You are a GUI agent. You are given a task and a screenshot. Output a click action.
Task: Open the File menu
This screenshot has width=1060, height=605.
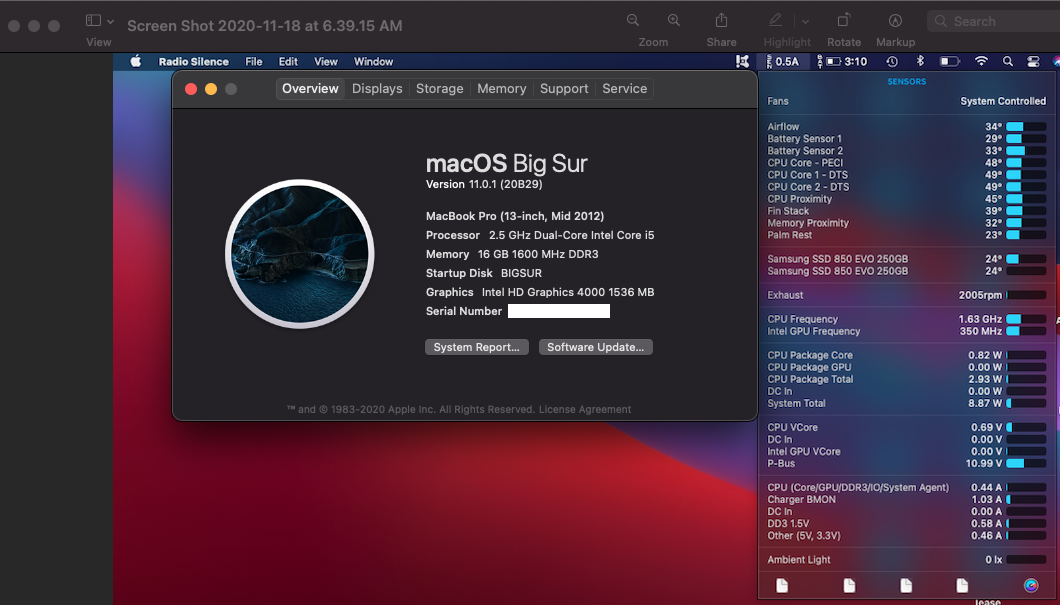[x=254, y=62]
